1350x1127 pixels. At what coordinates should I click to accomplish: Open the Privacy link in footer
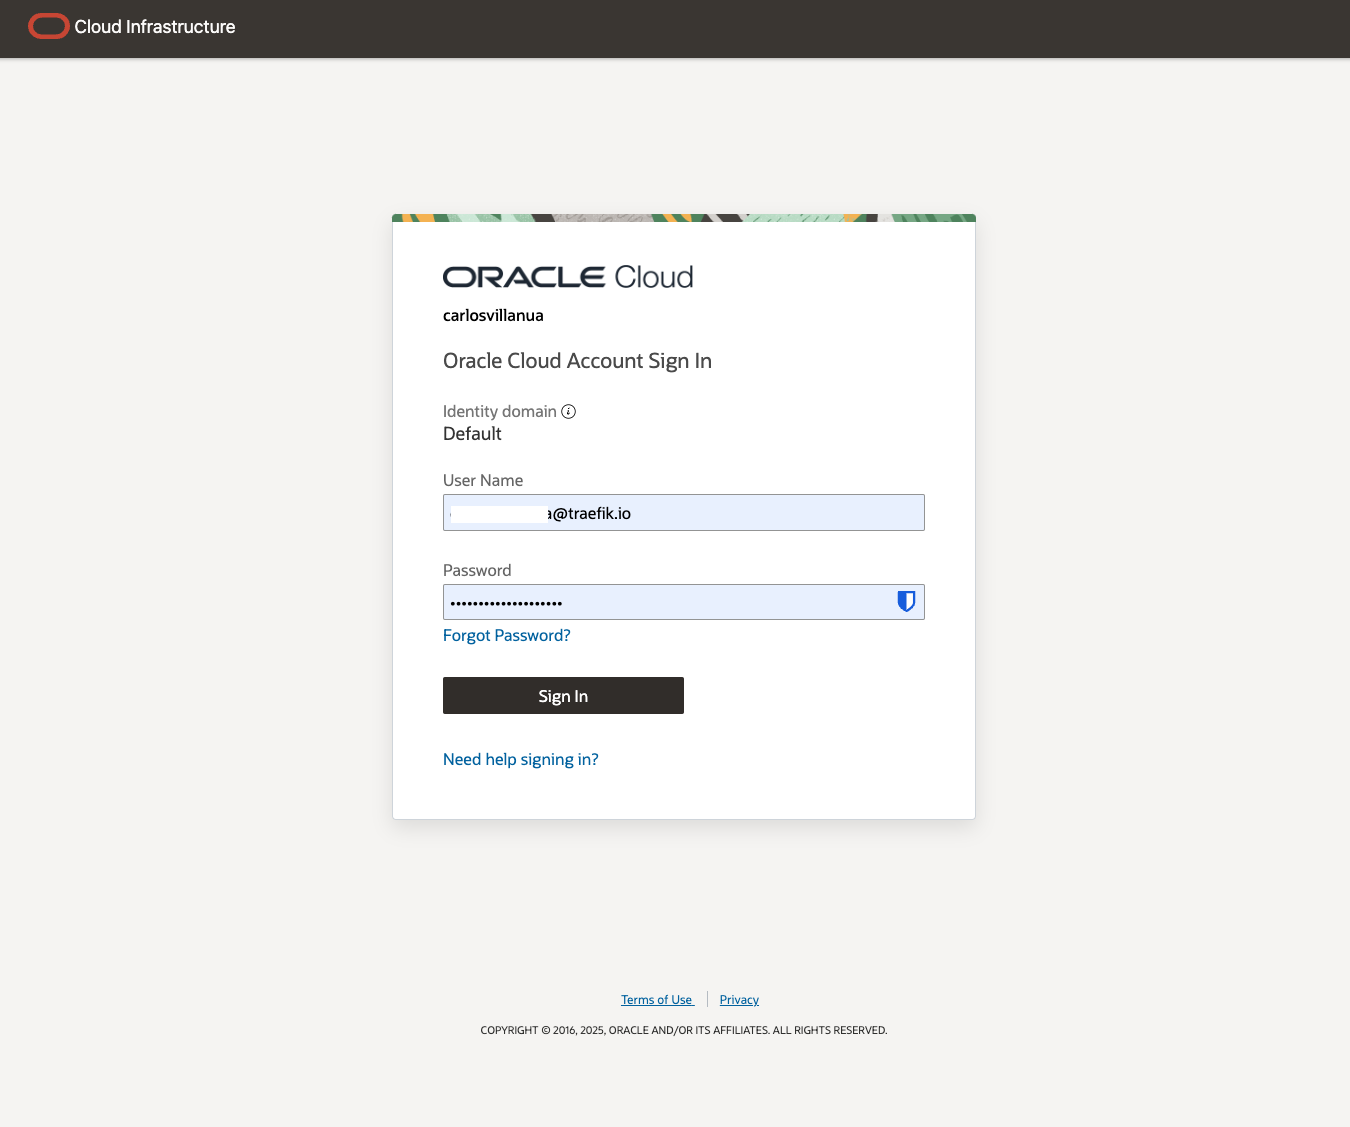click(739, 1000)
